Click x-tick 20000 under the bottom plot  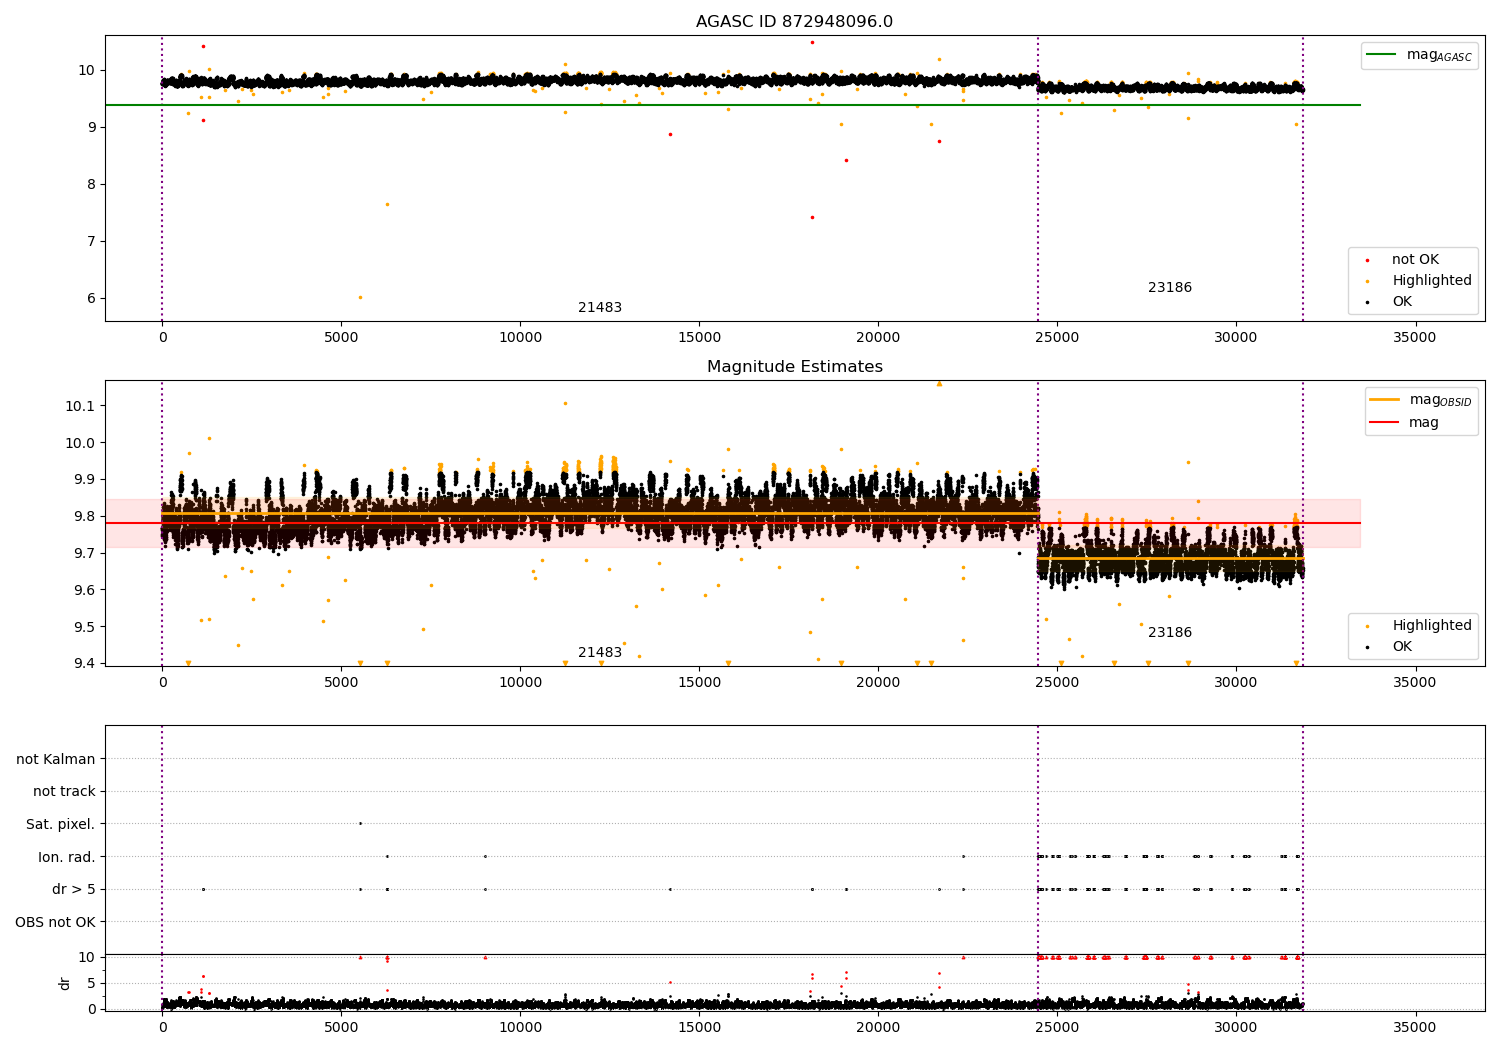tap(878, 1027)
